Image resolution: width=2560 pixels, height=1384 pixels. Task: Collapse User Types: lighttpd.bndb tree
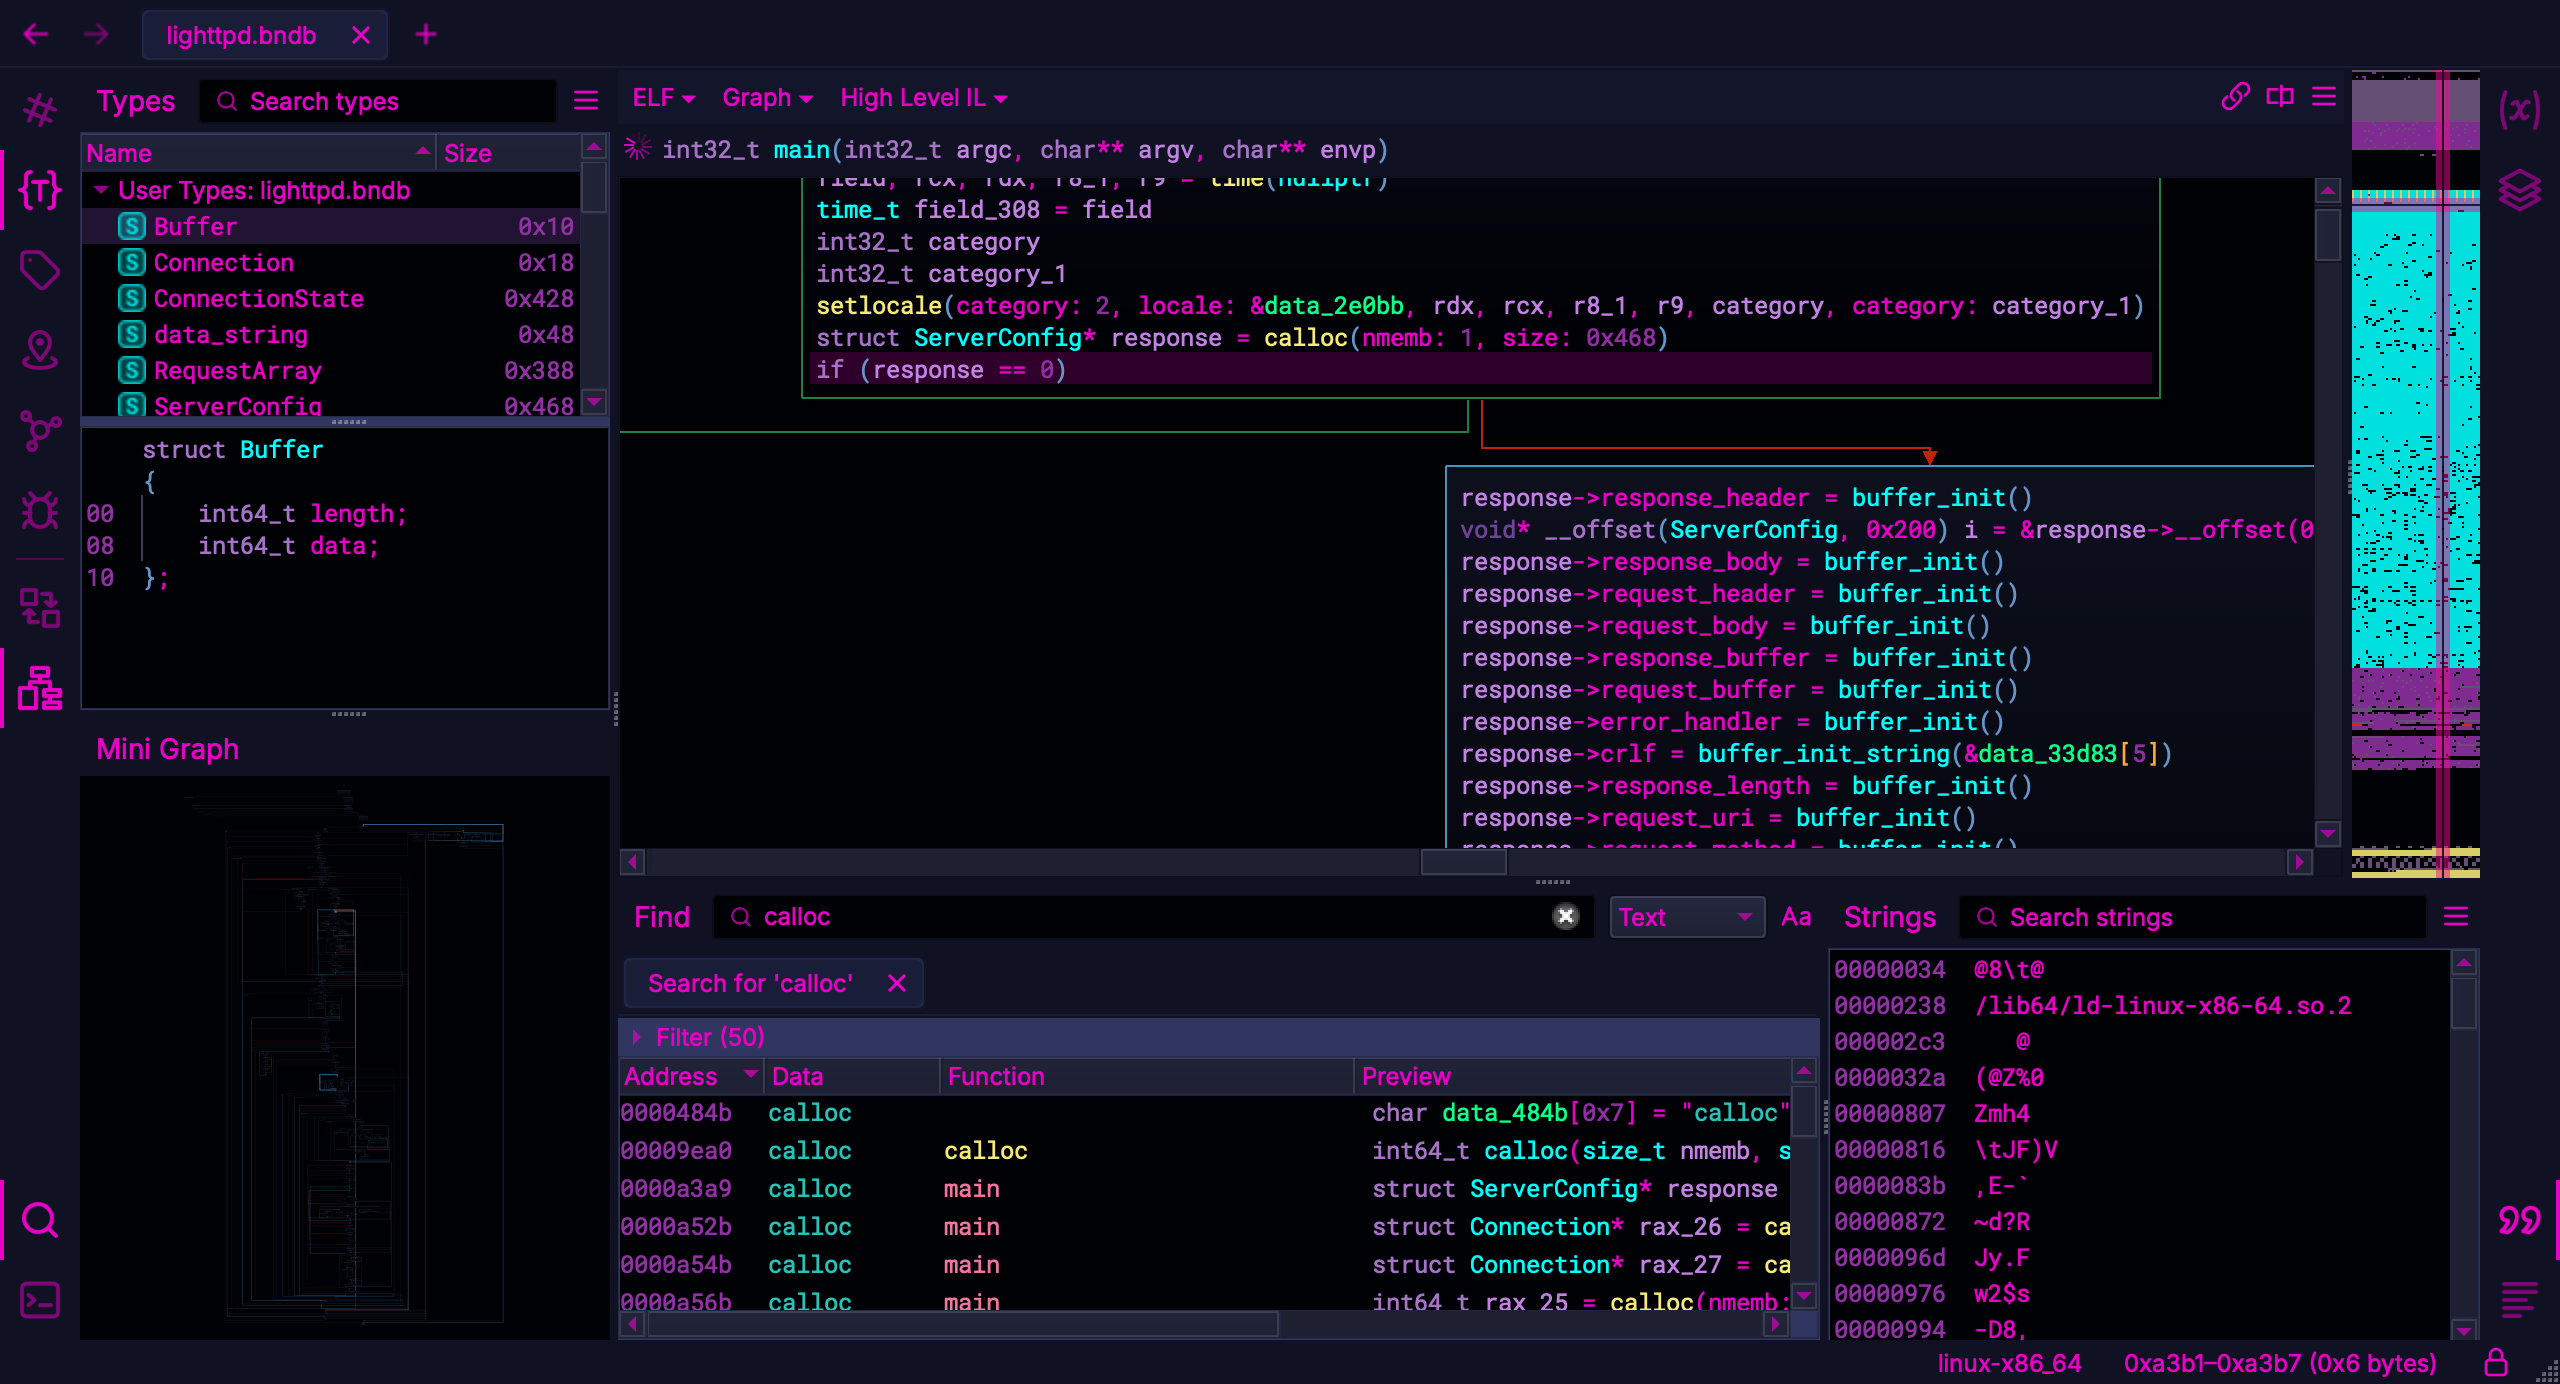coord(101,190)
